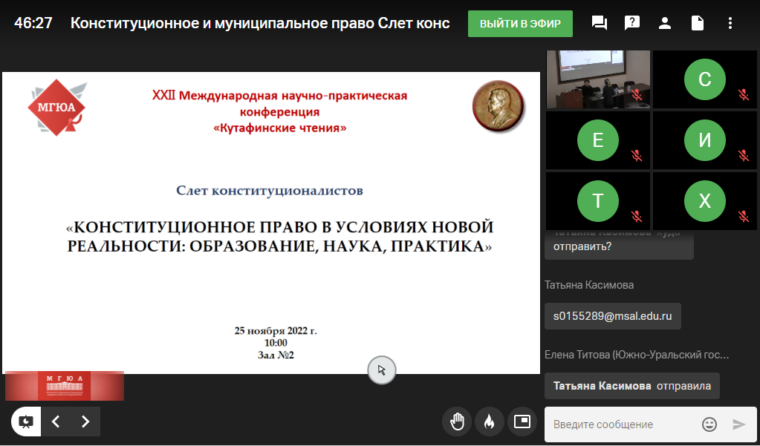This screenshot has width=760, height=446.
Task: Raise hand using the hand icon
Action: 457,421
